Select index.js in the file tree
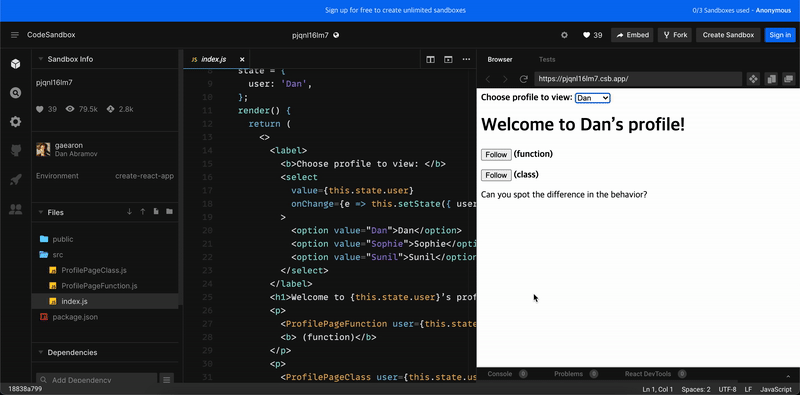Viewport: 800px width, 395px height. pyautogui.click(x=105, y=302)
